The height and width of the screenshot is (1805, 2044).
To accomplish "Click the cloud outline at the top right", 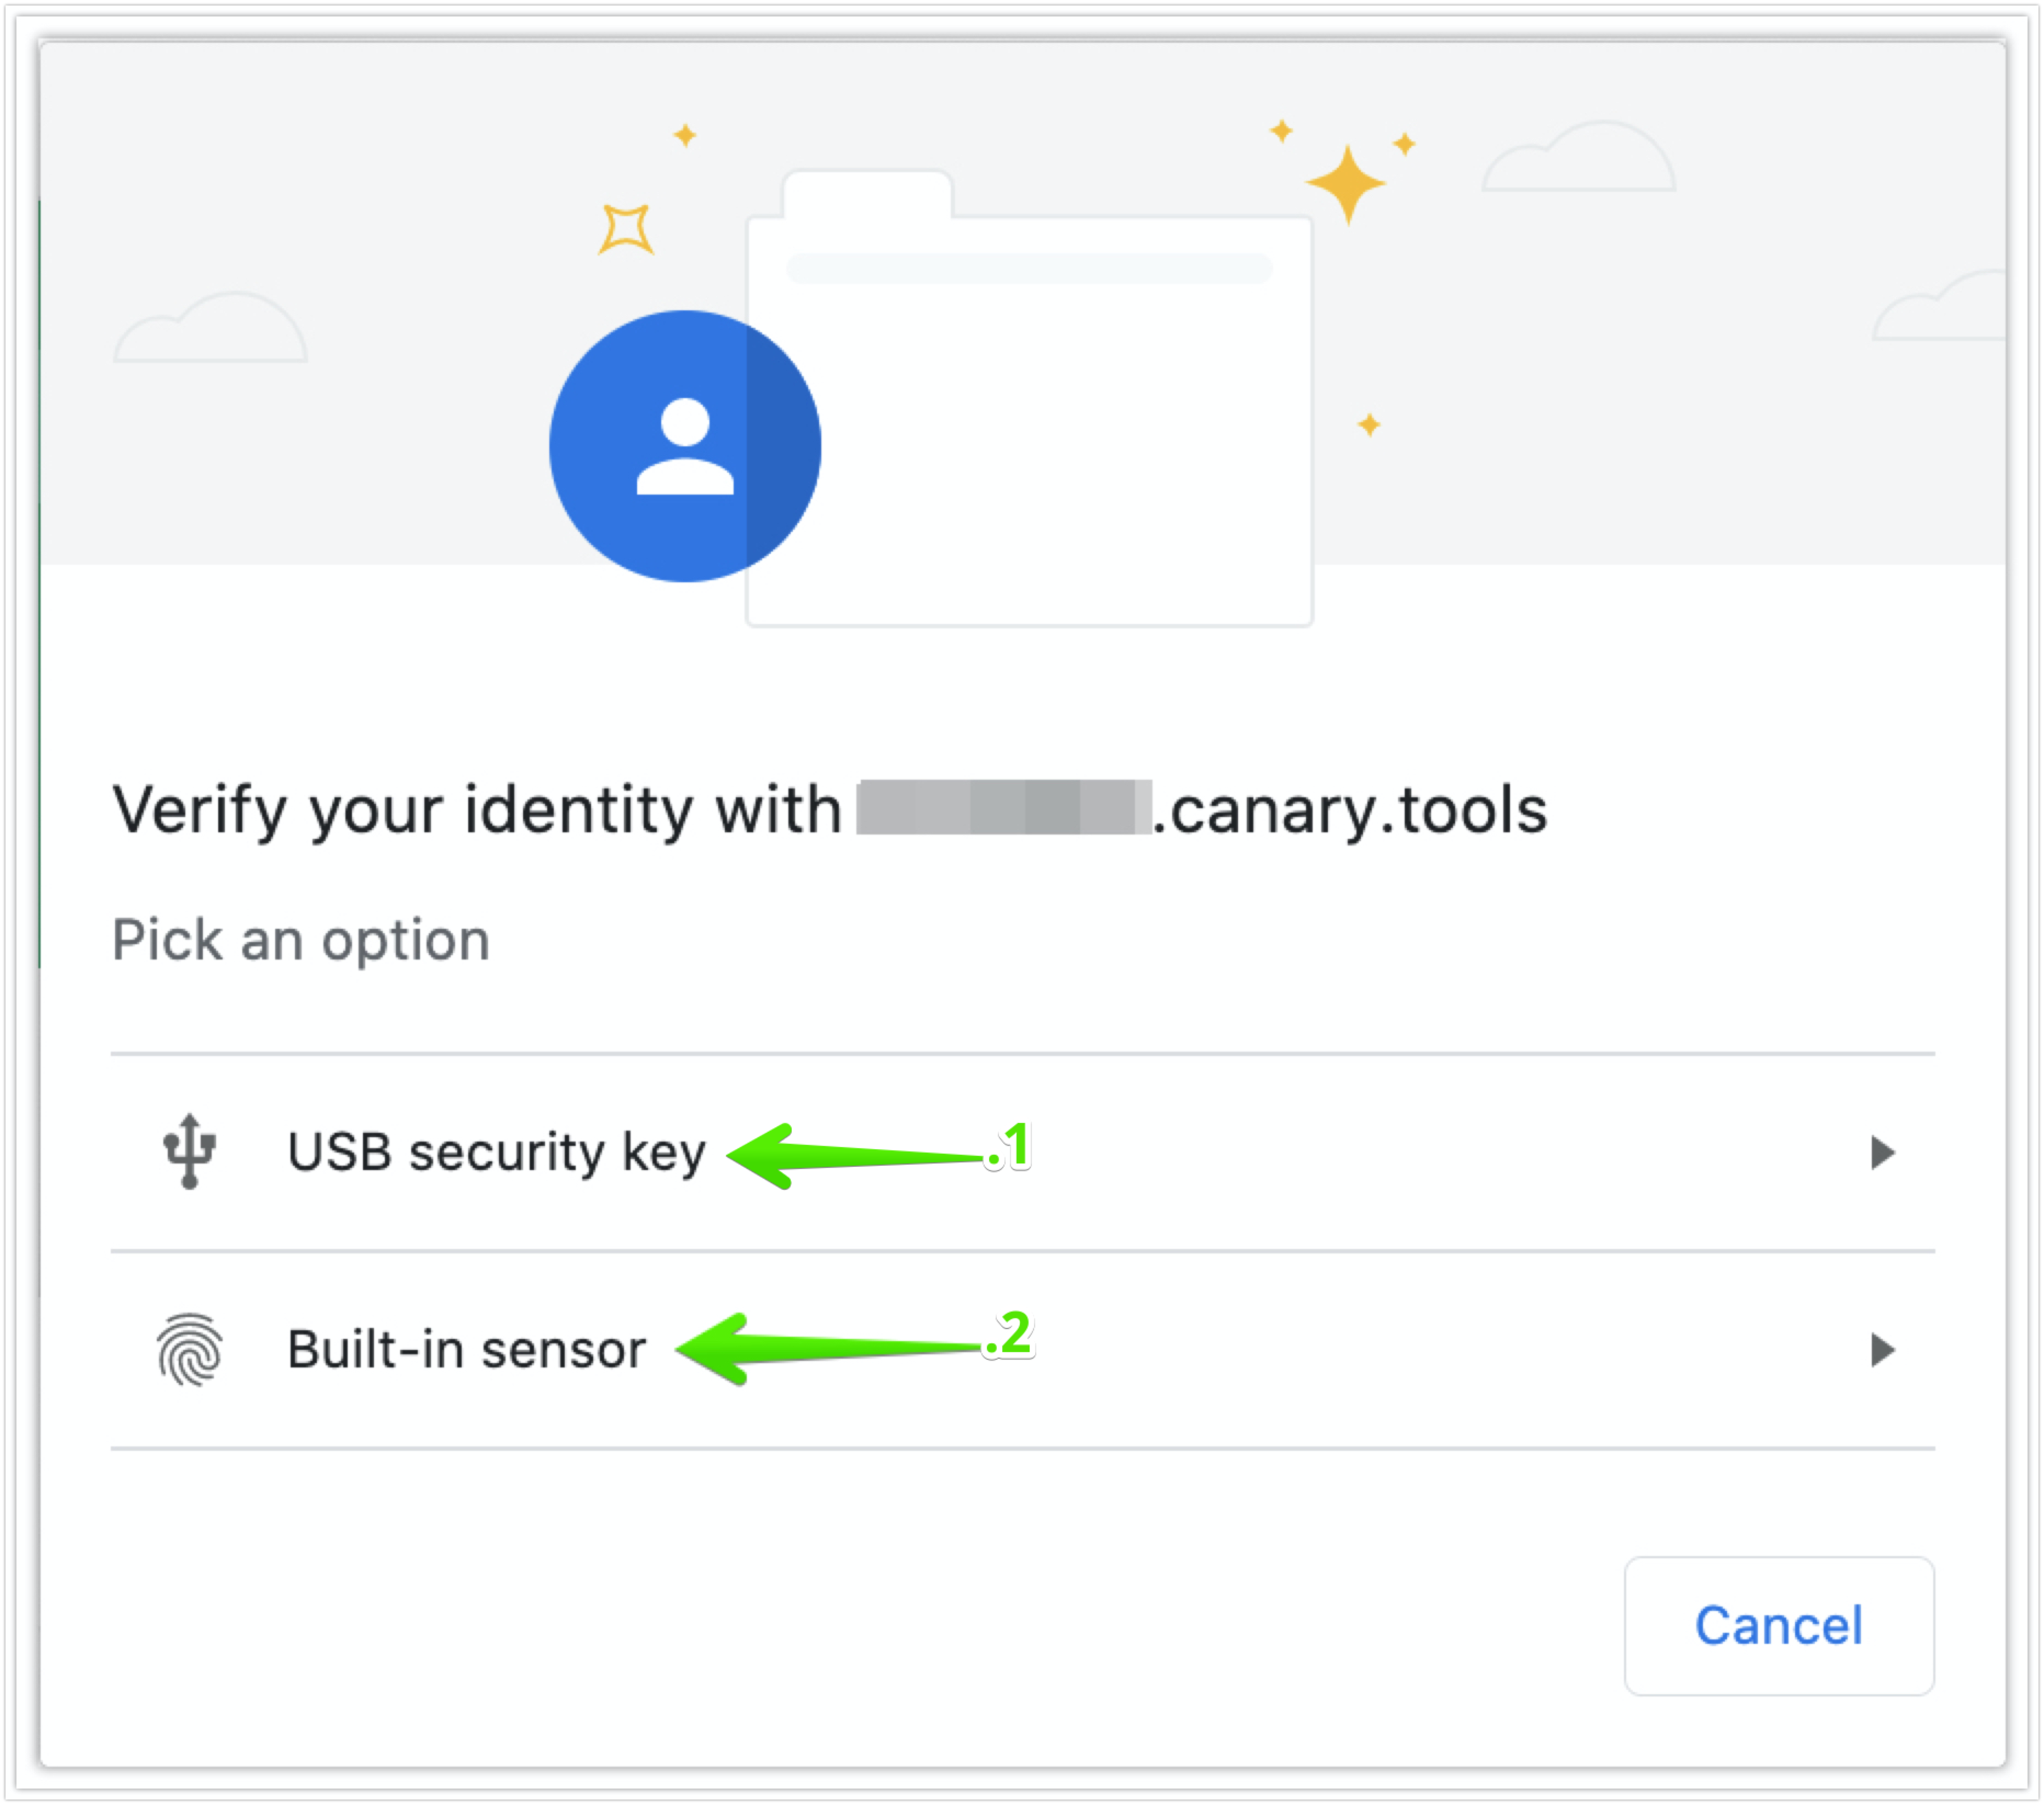I will (x=1578, y=156).
